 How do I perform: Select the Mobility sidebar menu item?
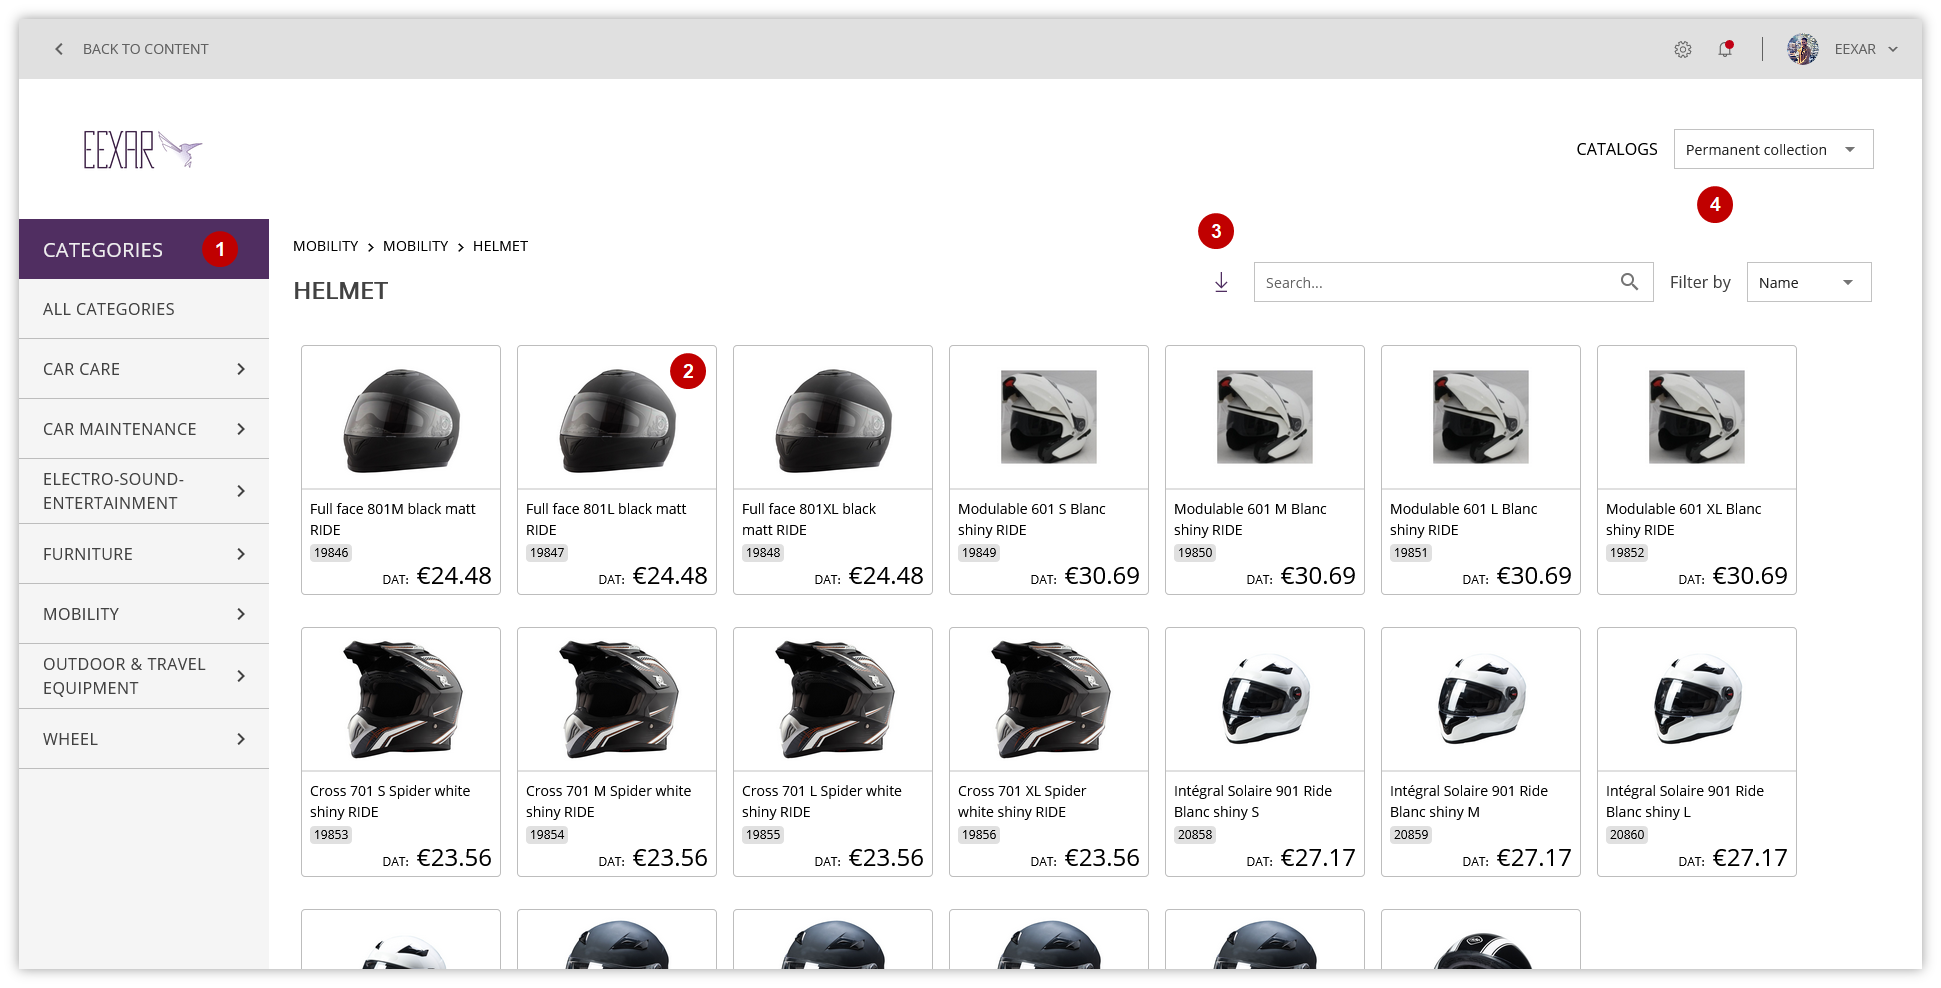144,614
